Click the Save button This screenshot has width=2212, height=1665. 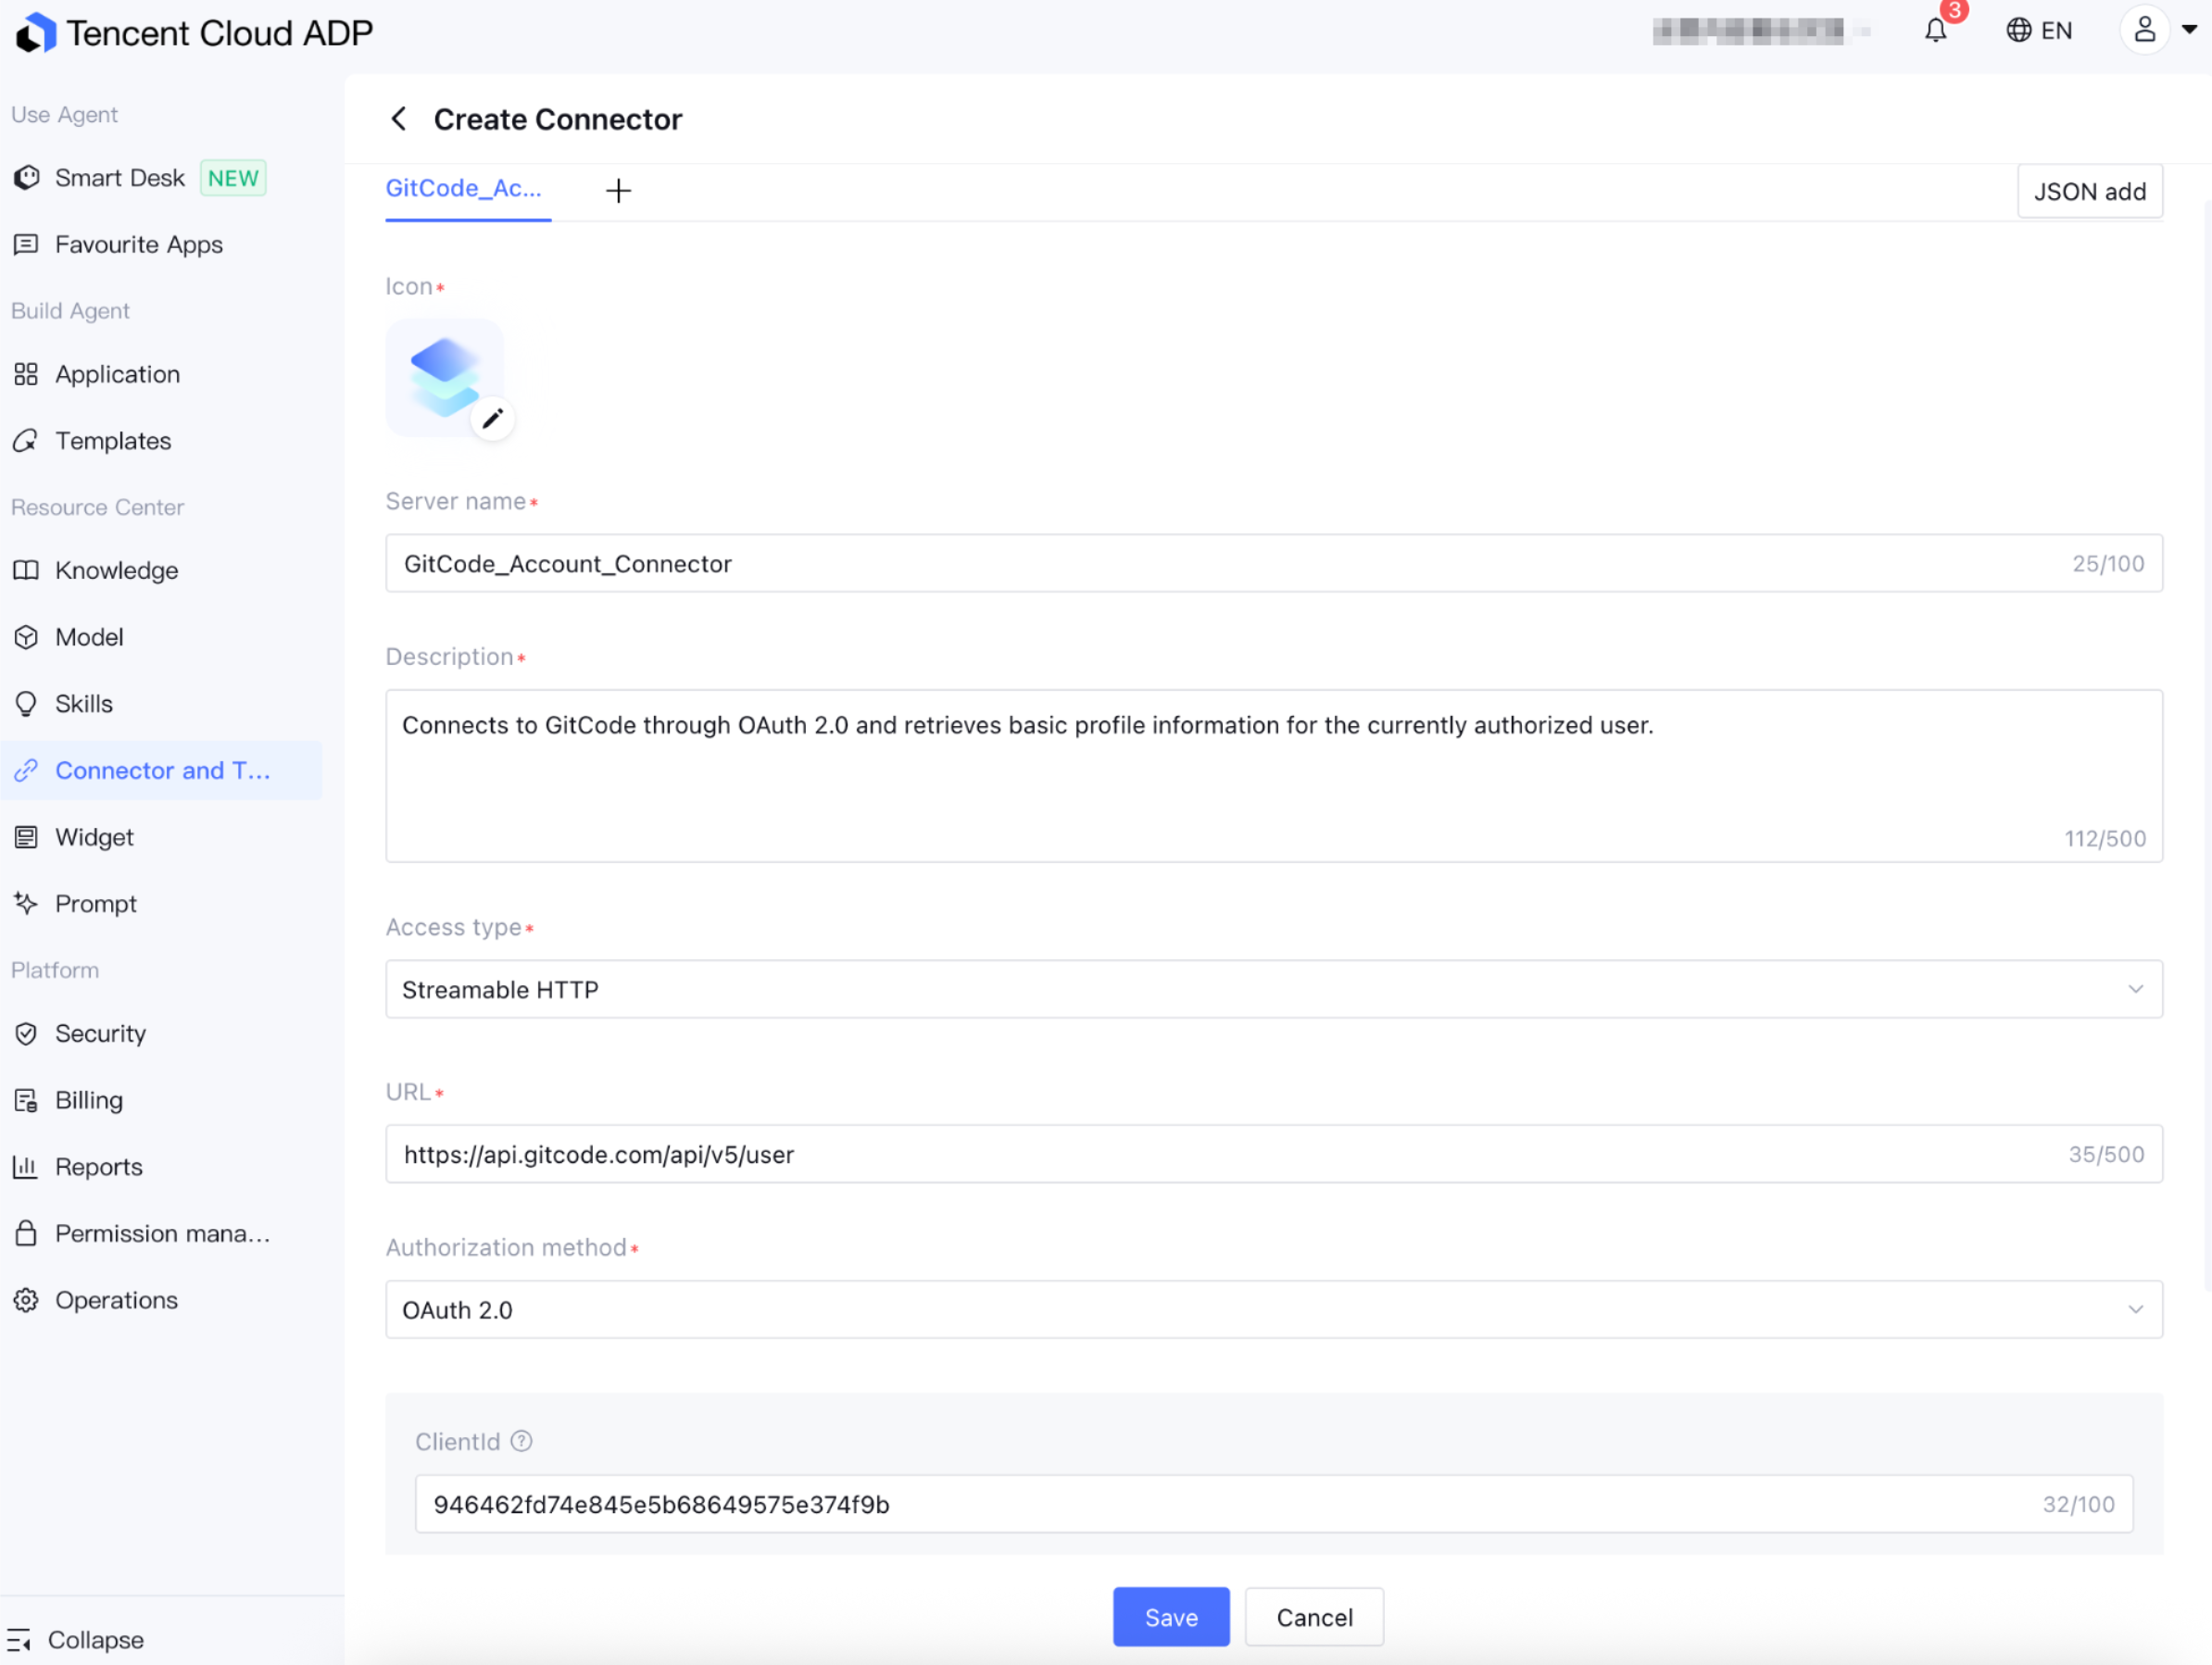1171,1616
